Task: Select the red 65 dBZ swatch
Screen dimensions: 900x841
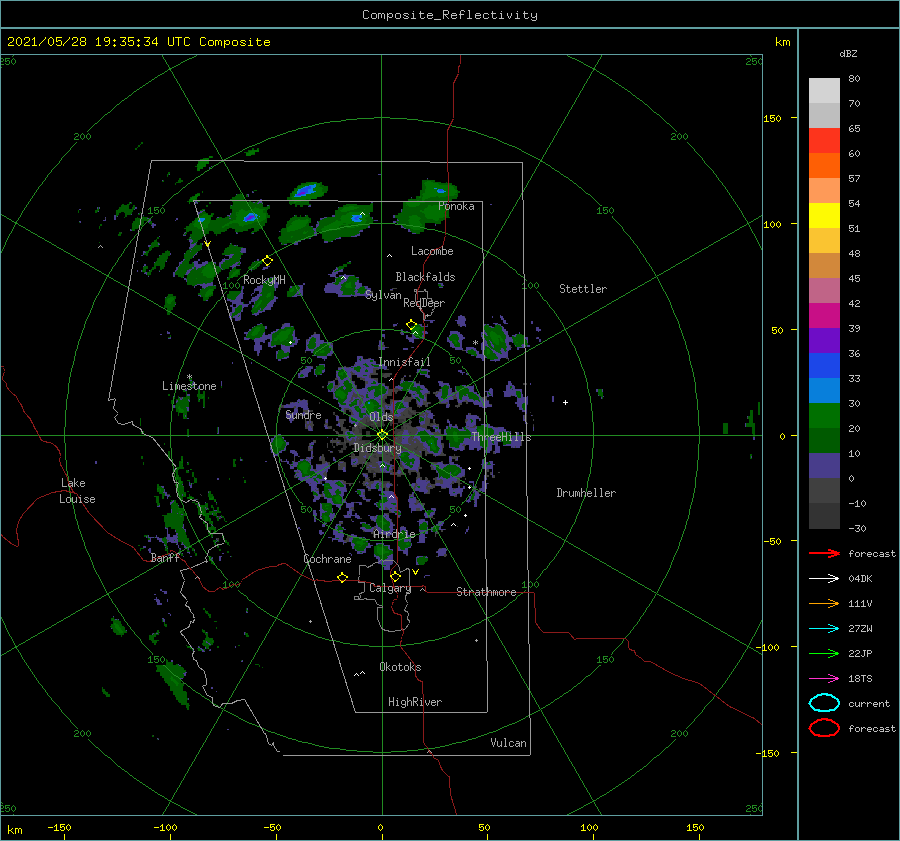Action: [824, 141]
